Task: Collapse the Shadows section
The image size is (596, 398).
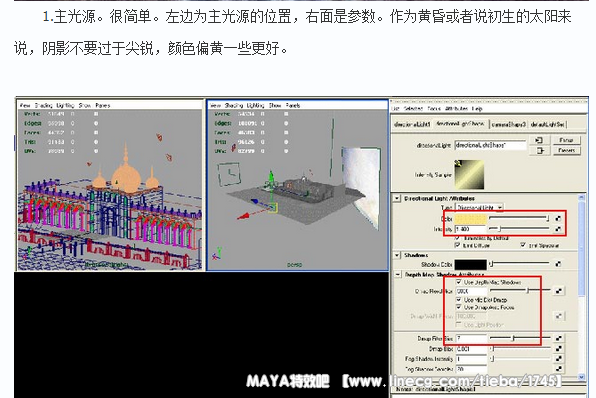Action: (397, 255)
